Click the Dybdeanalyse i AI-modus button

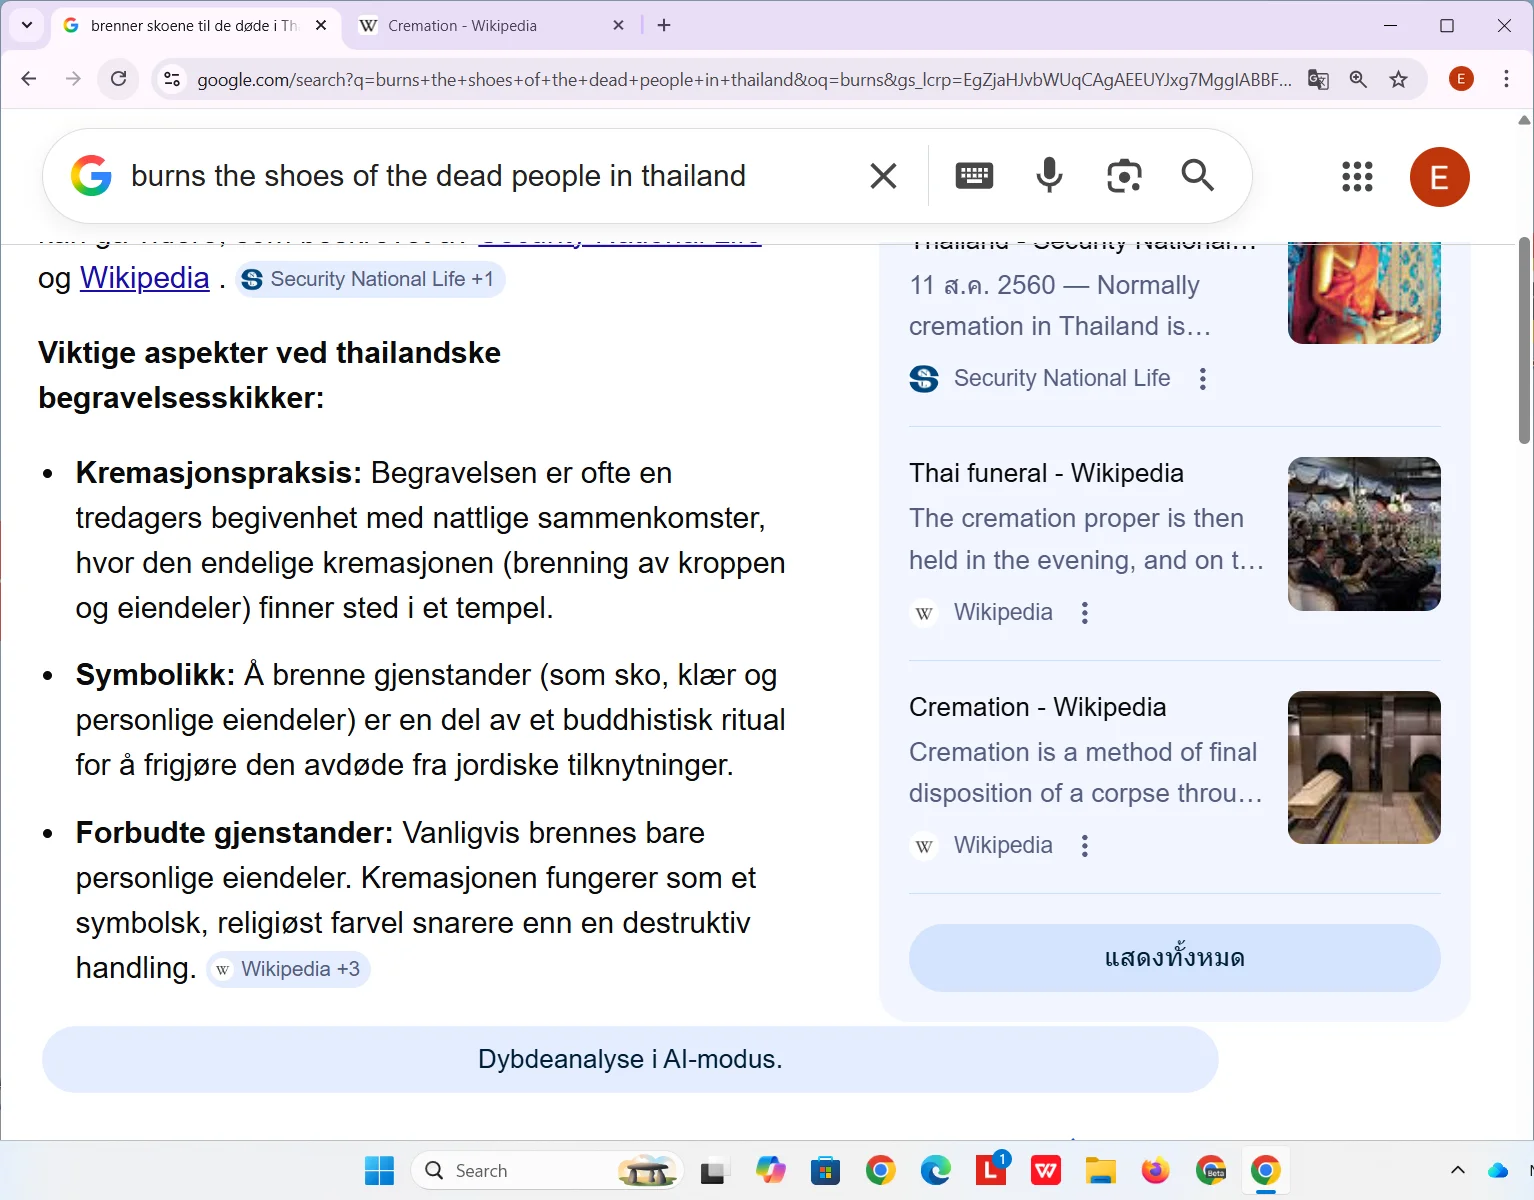click(629, 1059)
